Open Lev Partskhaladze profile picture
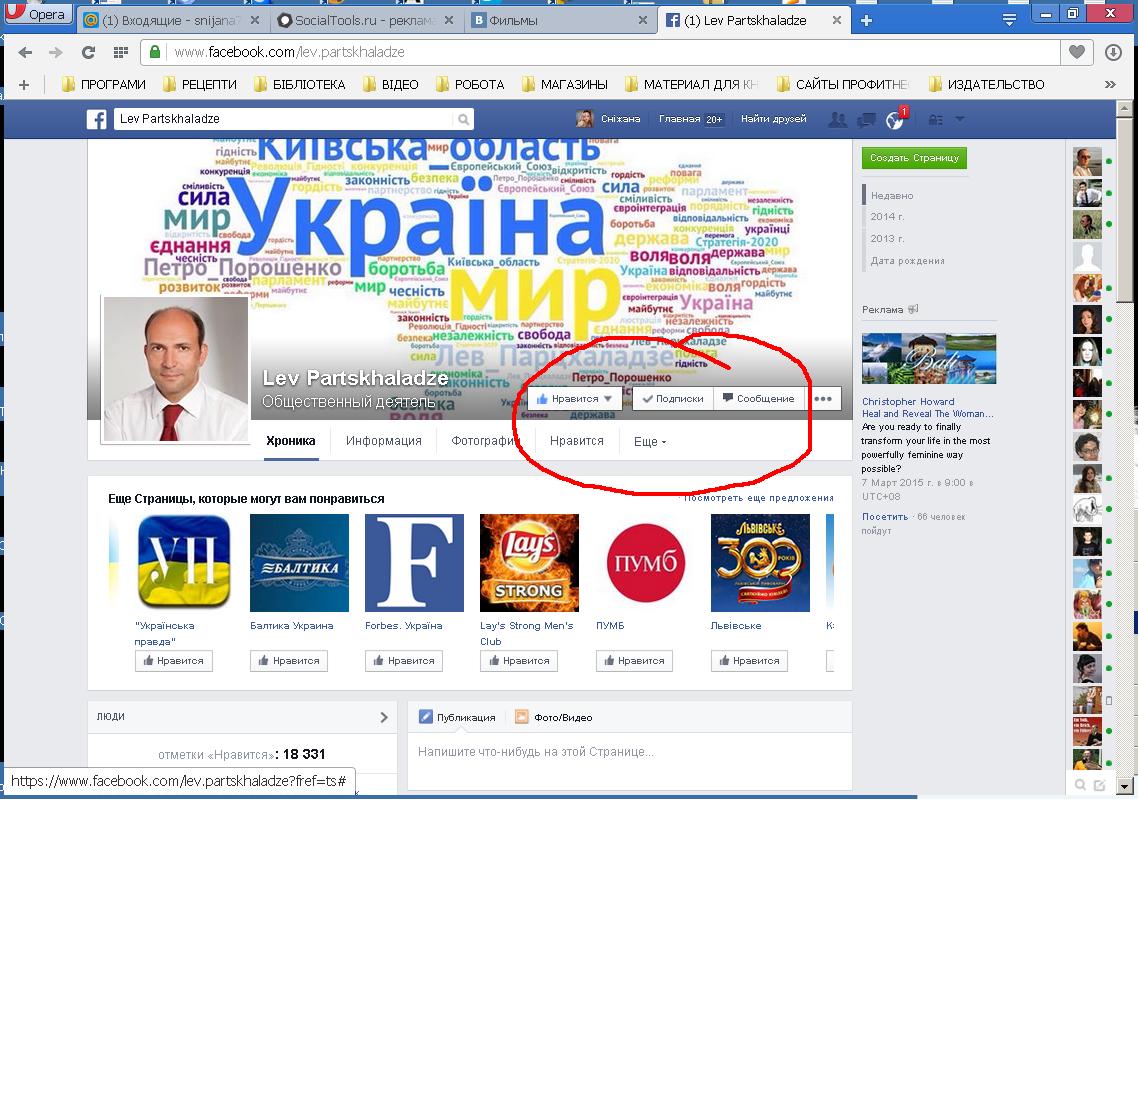 [176, 369]
